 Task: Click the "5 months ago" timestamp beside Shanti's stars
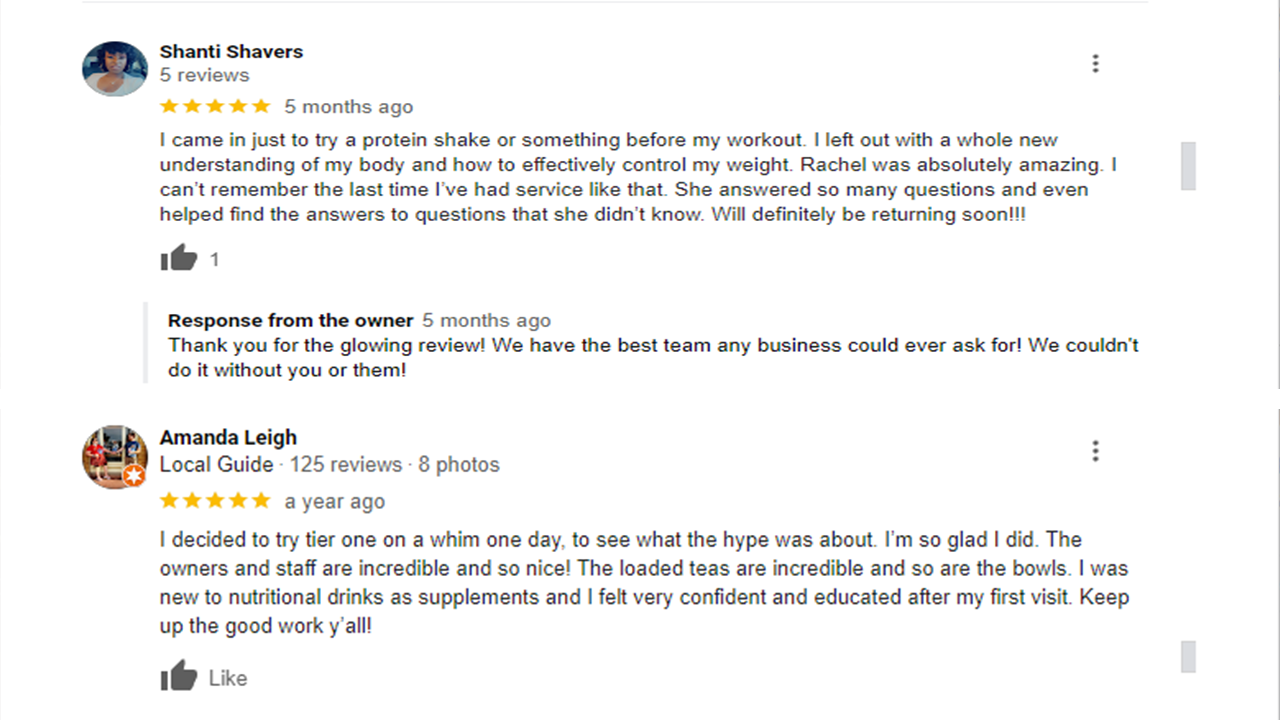(x=348, y=107)
